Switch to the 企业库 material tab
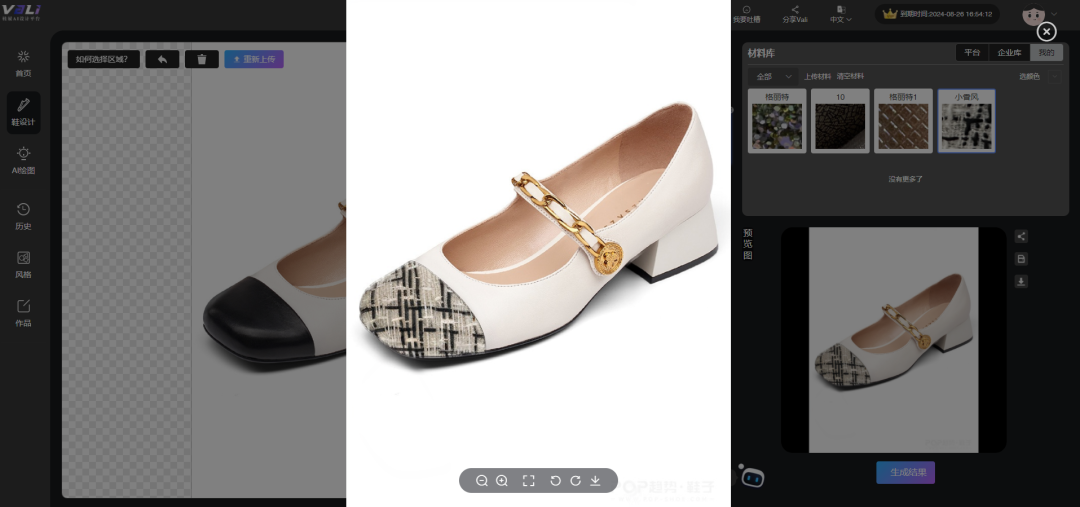Image resolution: width=1080 pixels, height=507 pixels. pyautogui.click(x=1009, y=52)
